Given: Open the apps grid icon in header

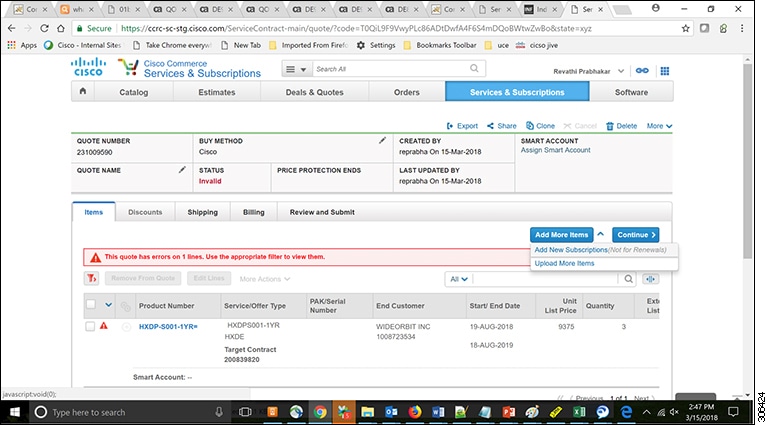Looking at the screenshot, I should pyautogui.click(x=664, y=71).
